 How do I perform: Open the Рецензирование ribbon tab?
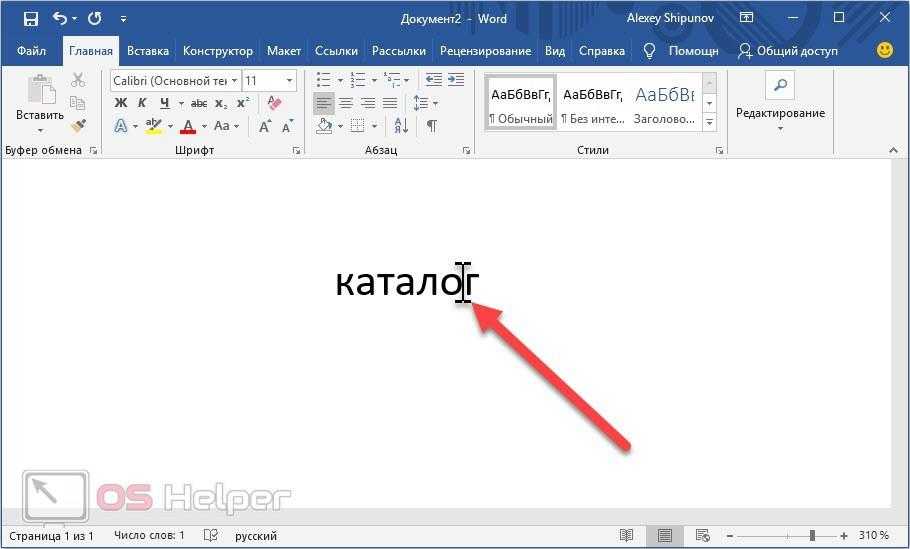pyautogui.click(x=485, y=50)
